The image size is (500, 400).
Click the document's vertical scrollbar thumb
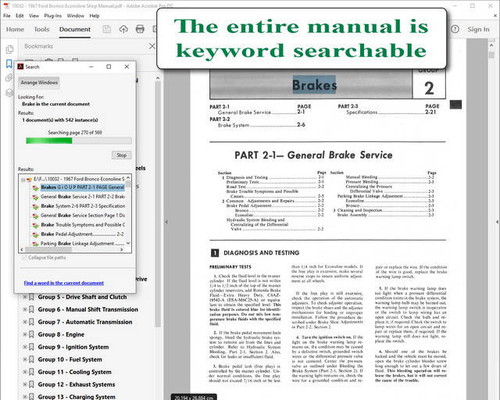(491, 55)
